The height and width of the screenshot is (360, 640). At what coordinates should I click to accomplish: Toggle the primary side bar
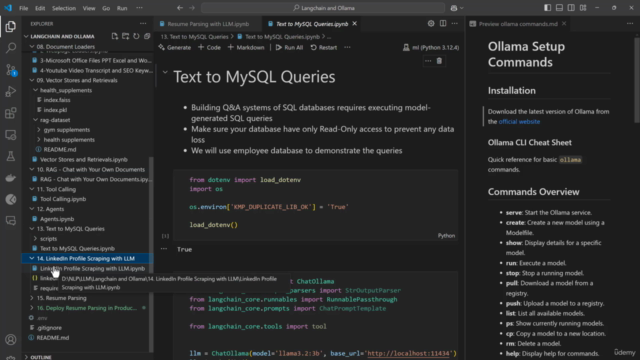547,8
